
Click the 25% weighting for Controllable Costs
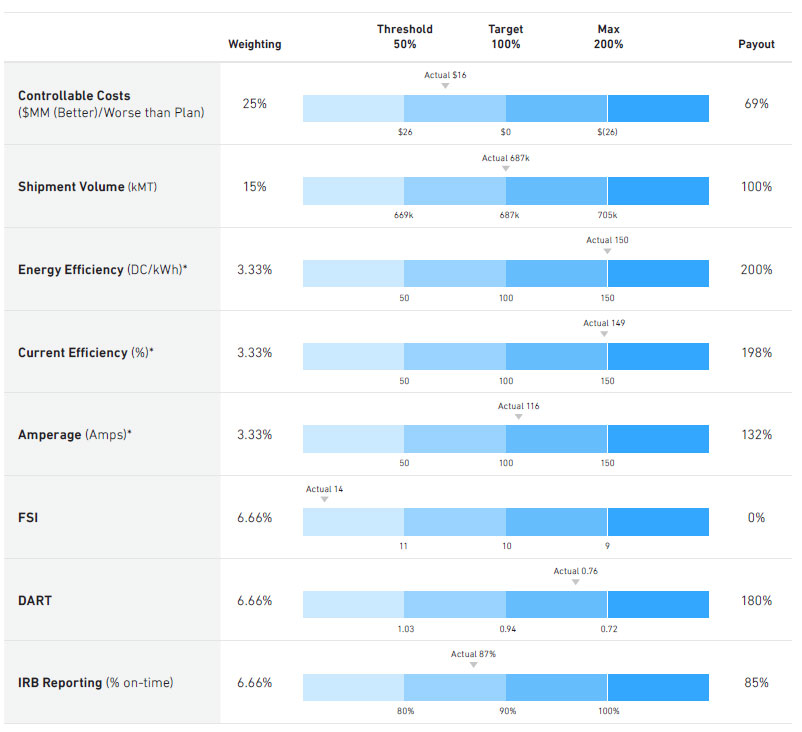254,104
